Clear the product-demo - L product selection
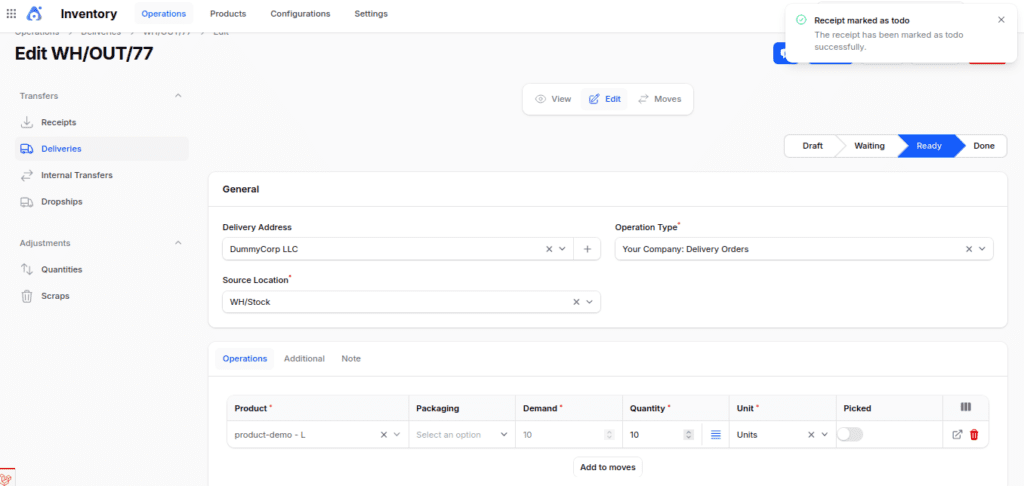The height and width of the screenshot is (486, 1024). coord(384,434)
